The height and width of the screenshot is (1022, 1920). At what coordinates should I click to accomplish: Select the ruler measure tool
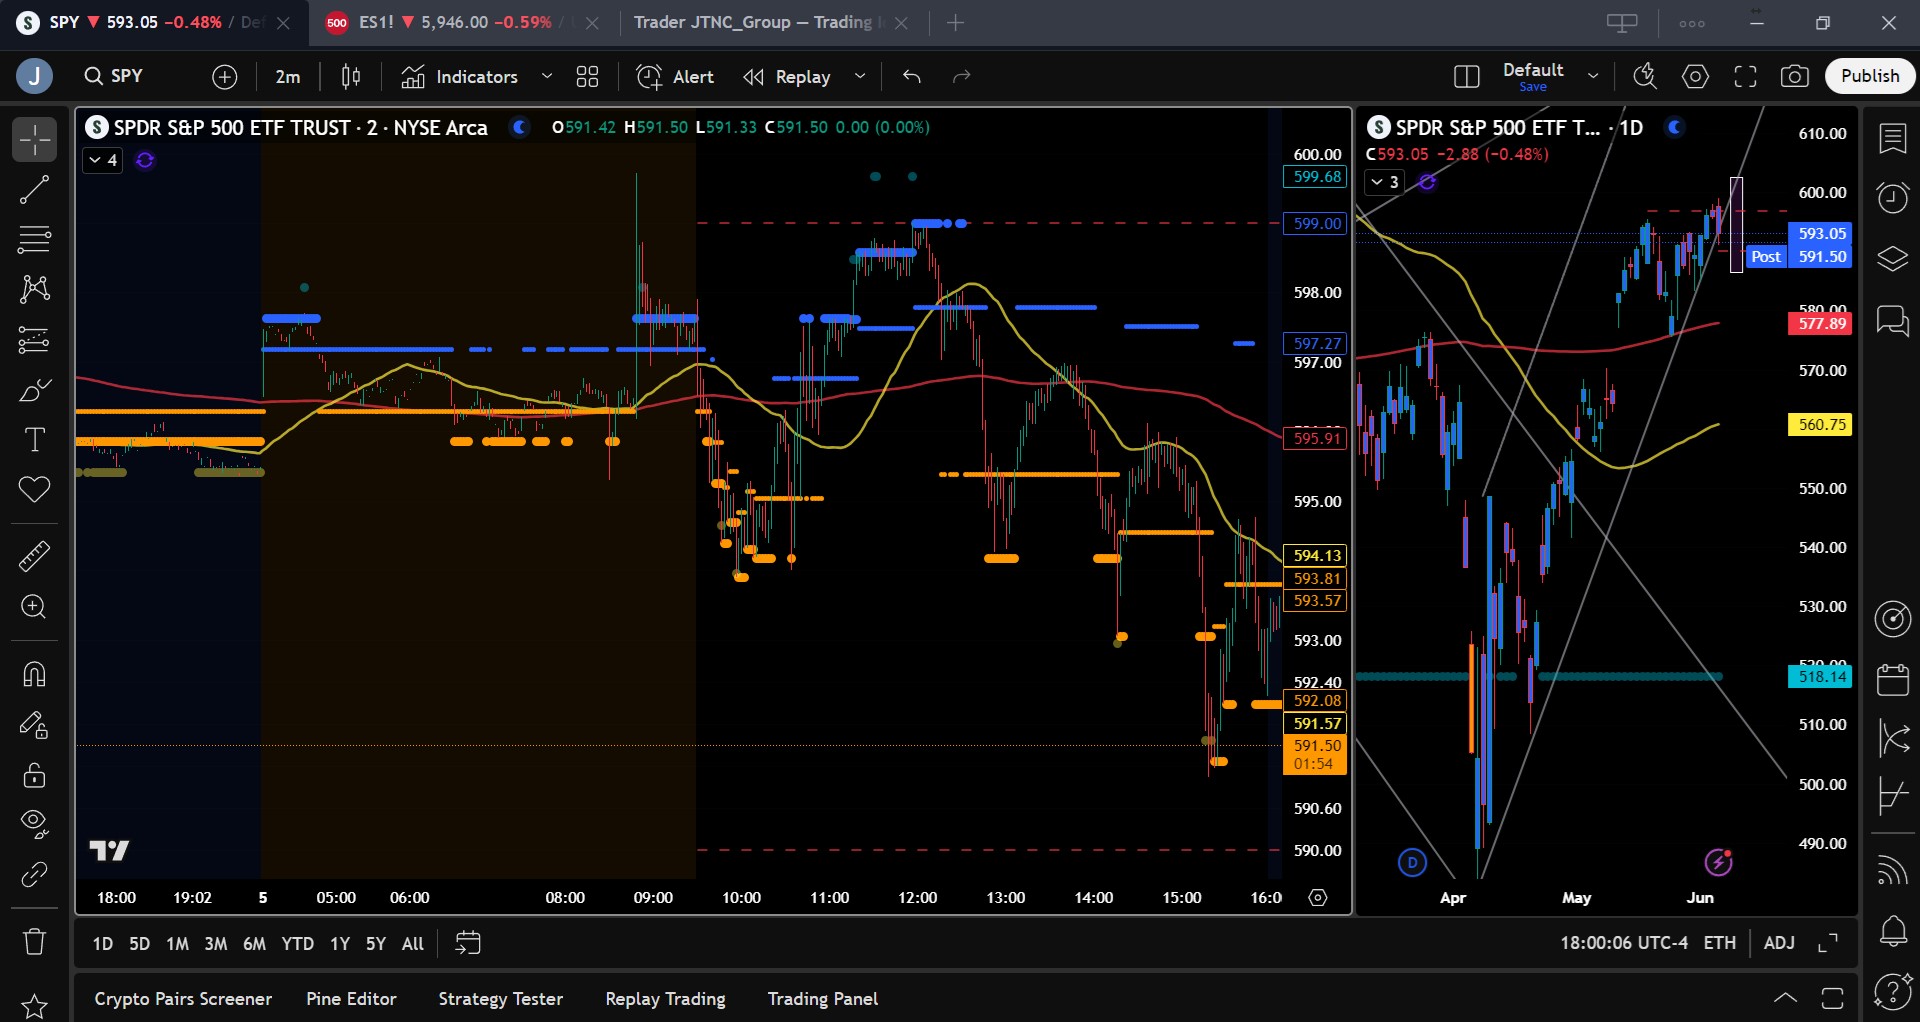pos(34,556)
